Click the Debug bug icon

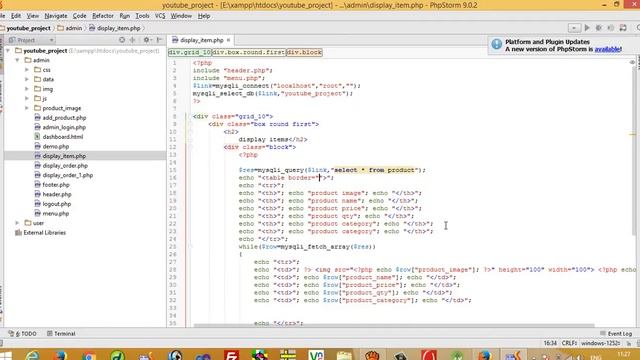pos(599,28)
